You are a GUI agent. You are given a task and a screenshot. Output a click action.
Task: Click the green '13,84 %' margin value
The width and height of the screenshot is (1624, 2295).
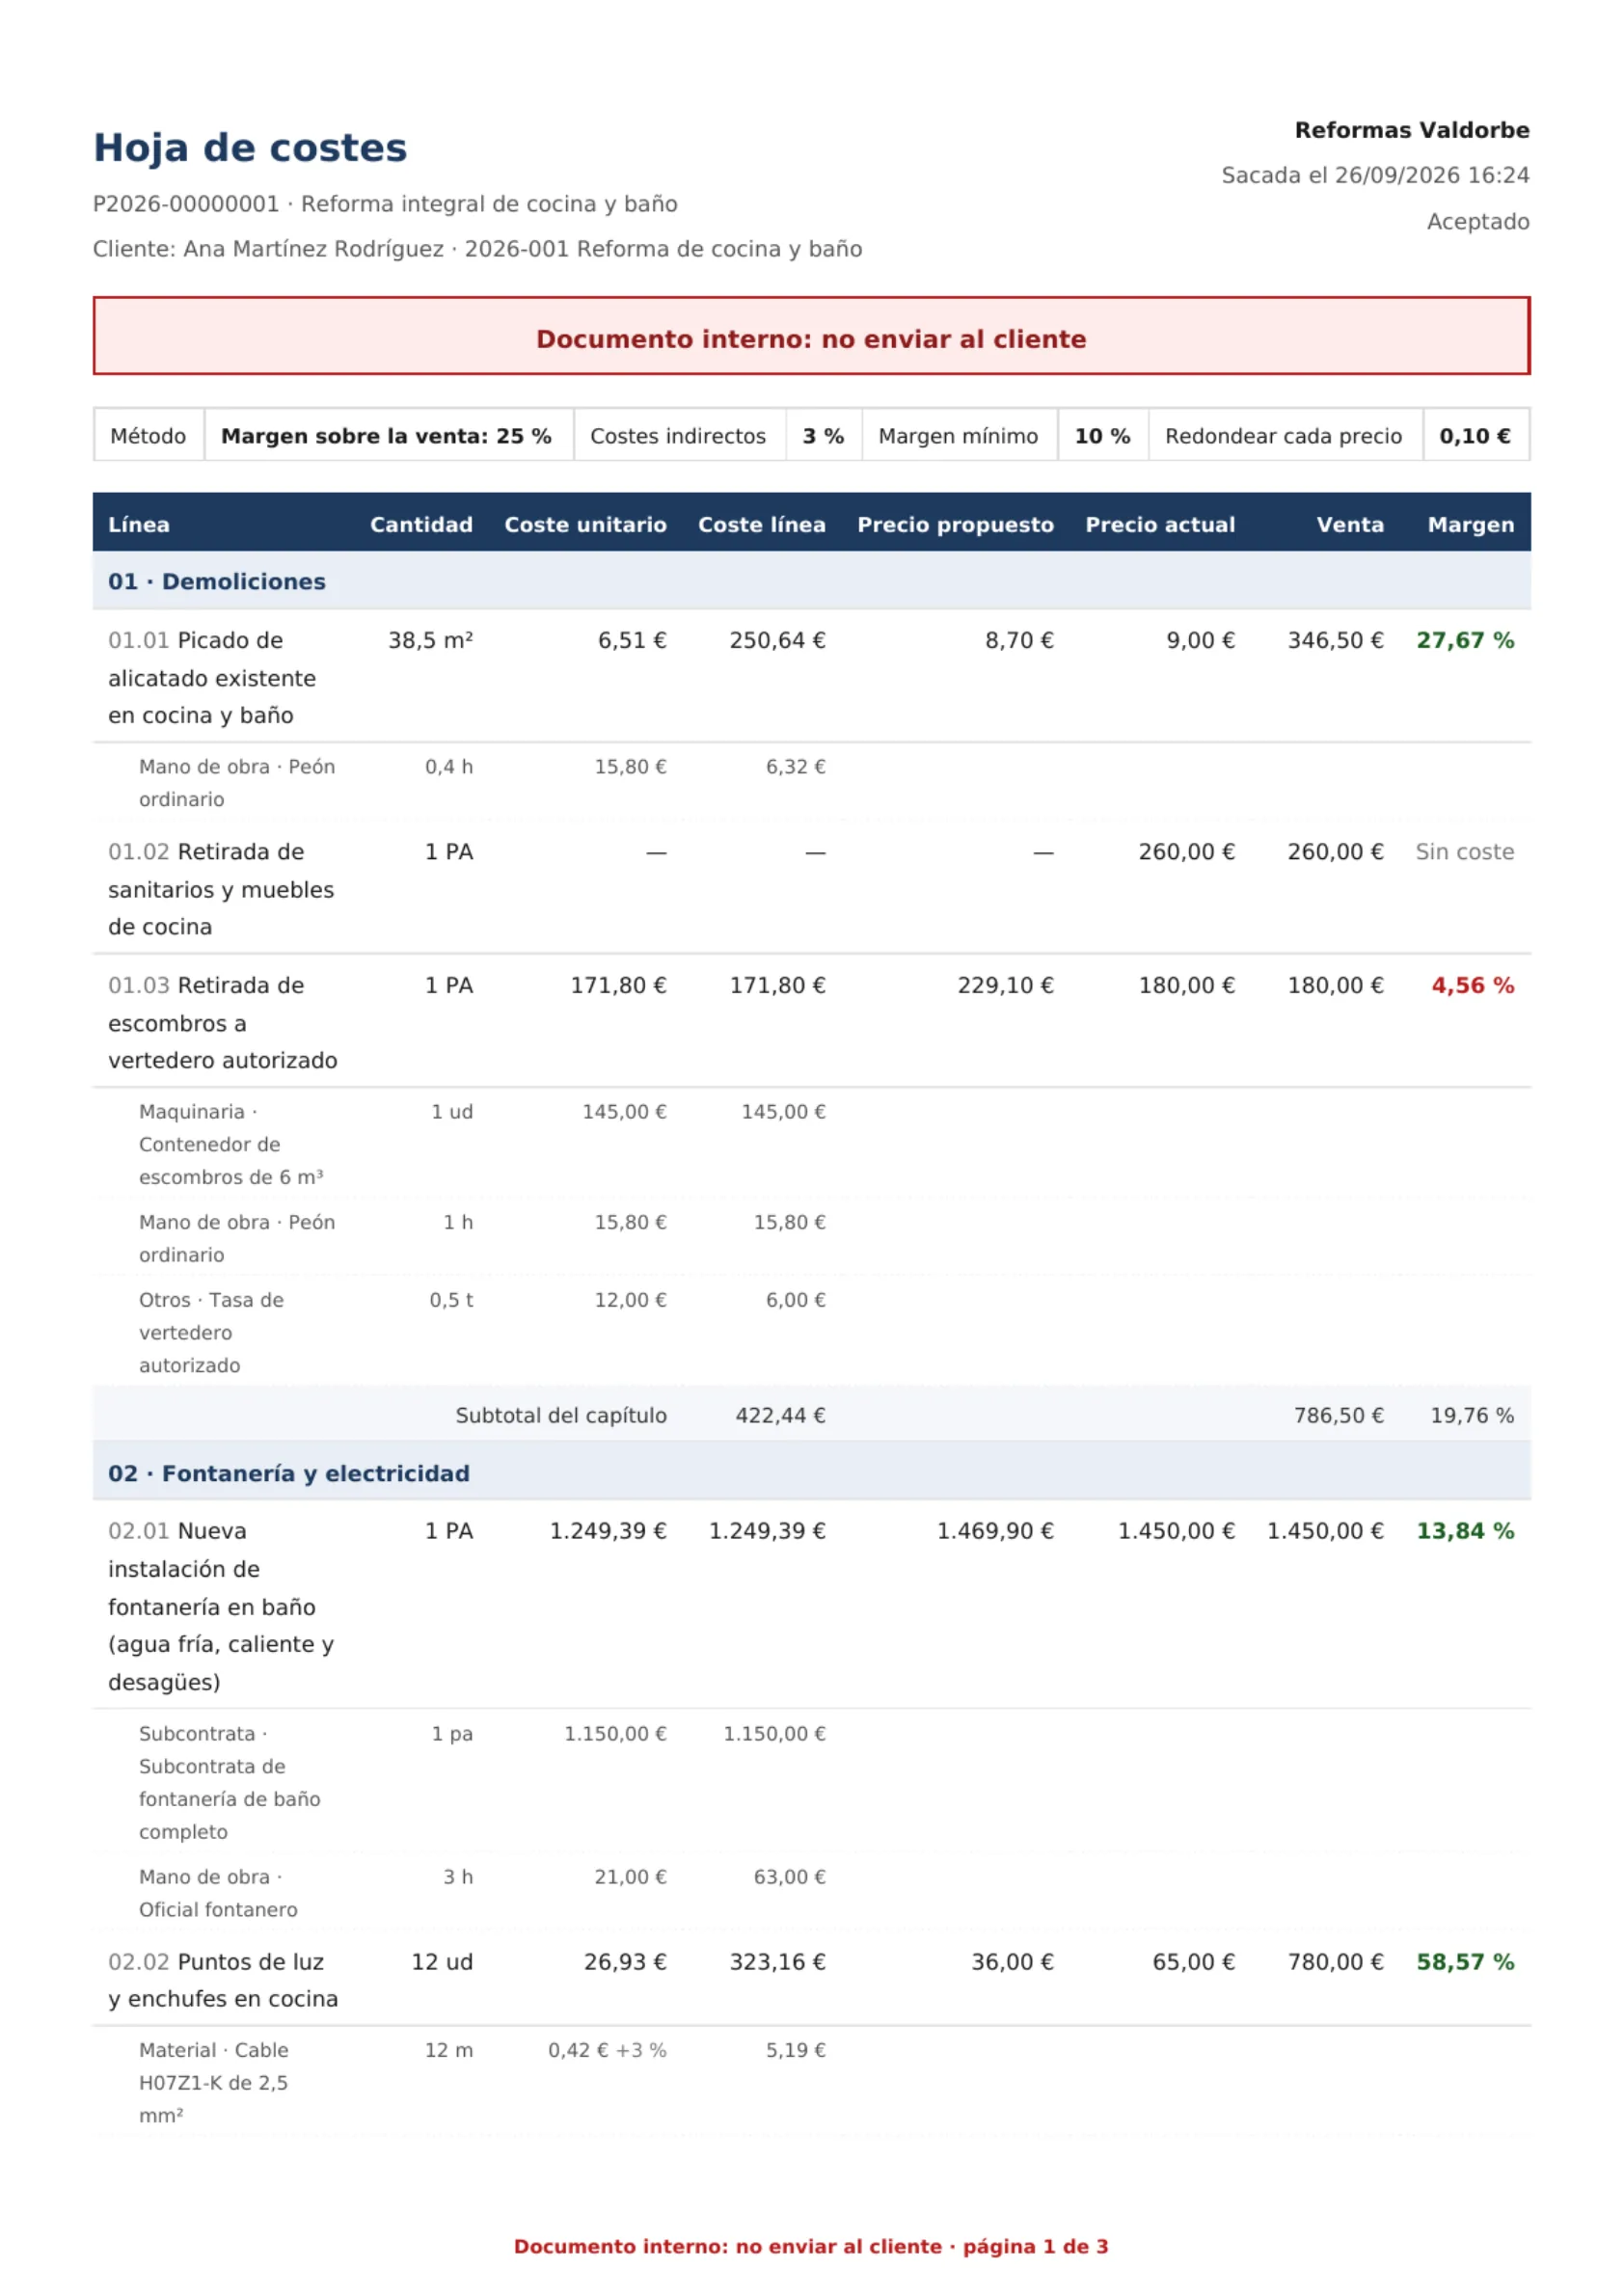pos(1465,1530)
